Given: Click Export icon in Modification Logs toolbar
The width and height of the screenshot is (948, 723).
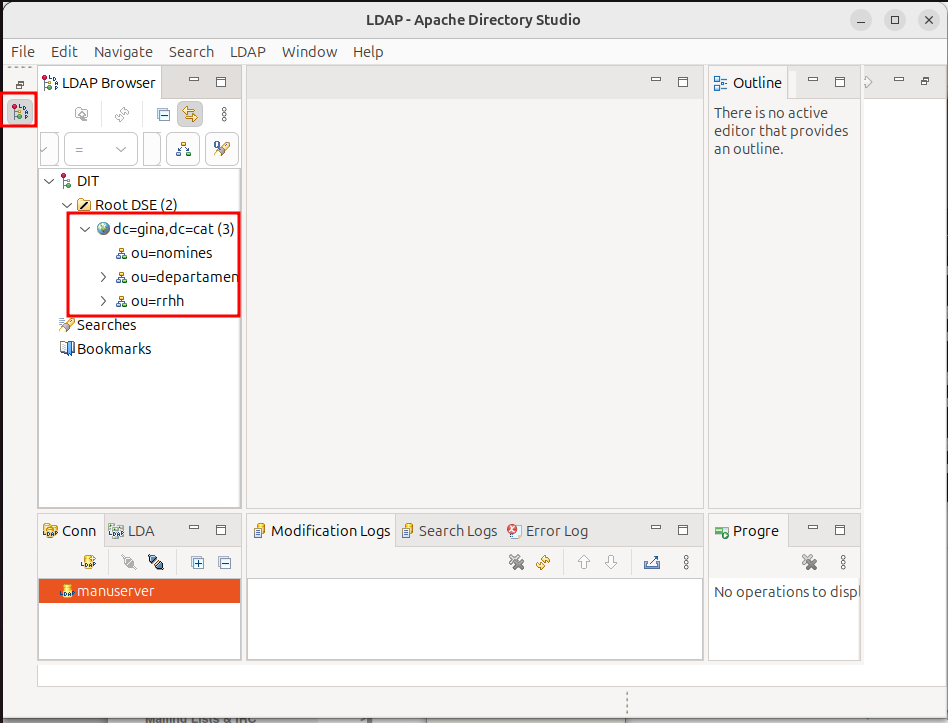Looking at the screenshot, I should pos(652,563).
